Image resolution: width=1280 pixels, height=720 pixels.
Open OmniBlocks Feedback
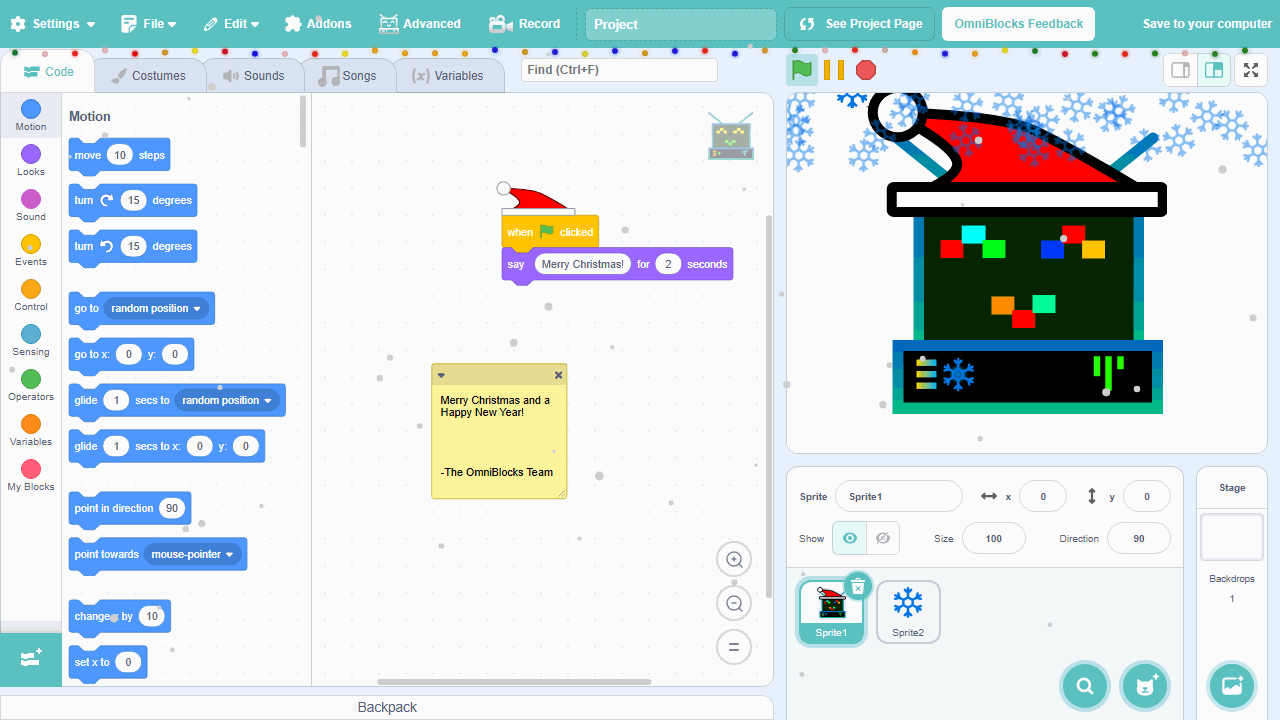click(1018, 24)
